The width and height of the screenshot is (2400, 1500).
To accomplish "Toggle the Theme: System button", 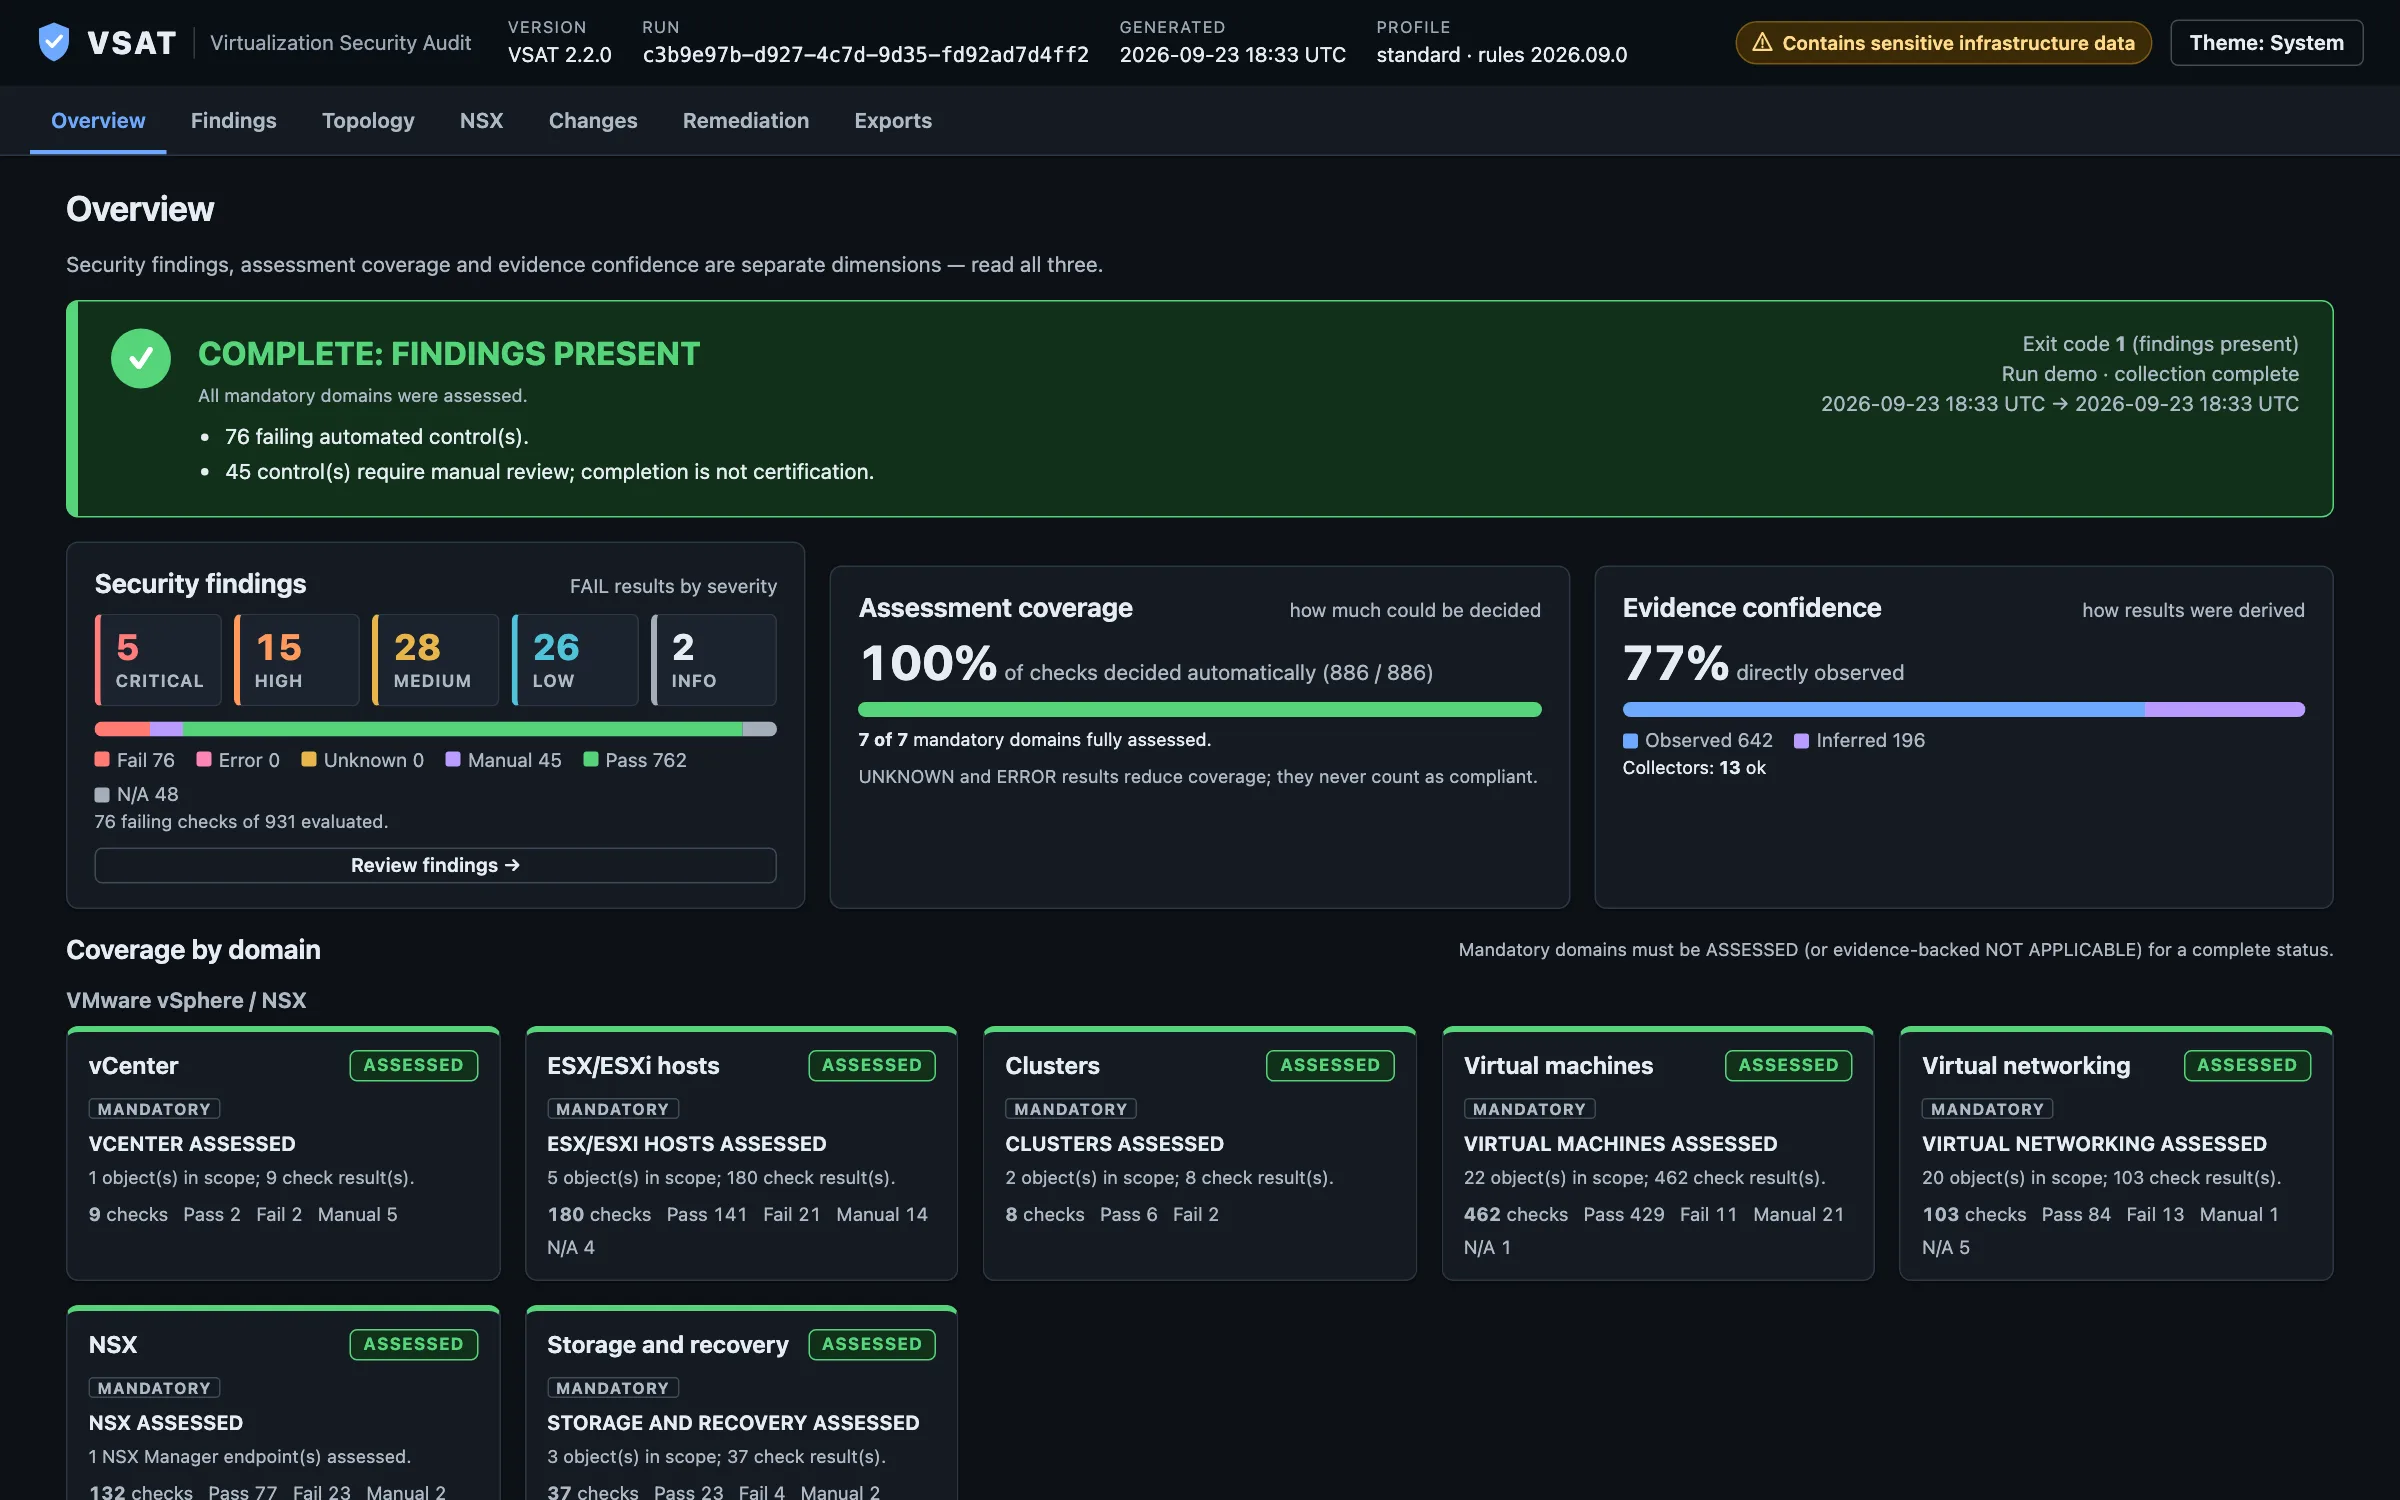I will click(x=2266, y=43).
